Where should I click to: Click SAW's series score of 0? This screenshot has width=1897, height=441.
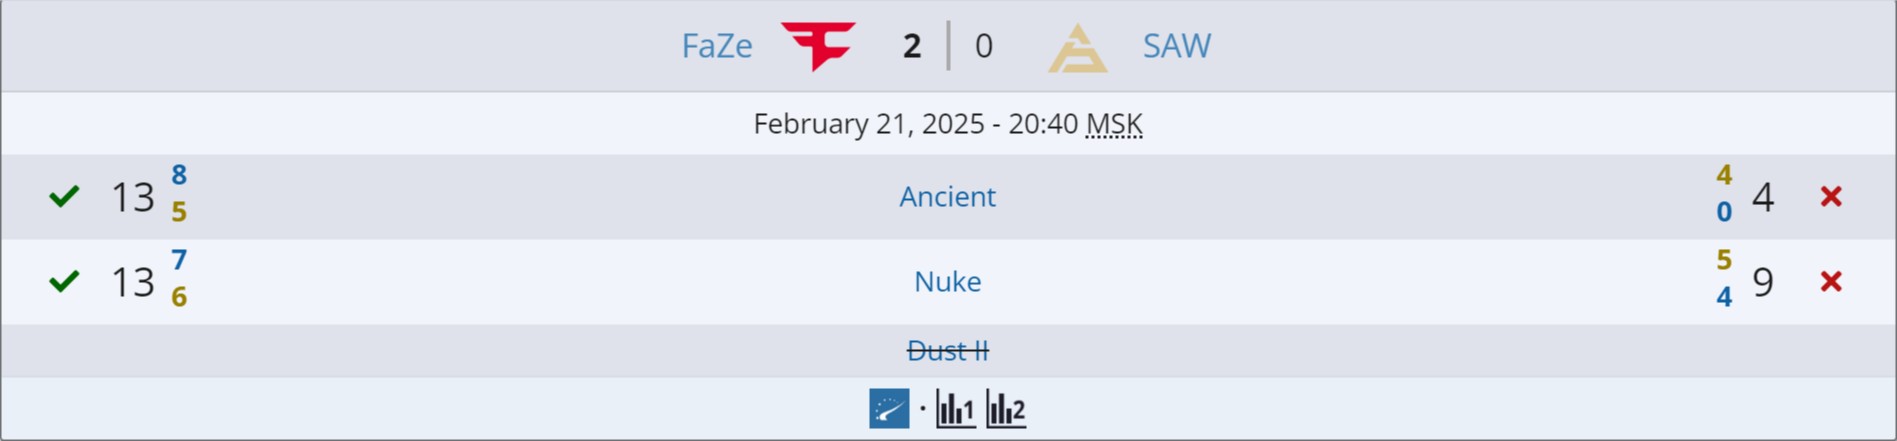pos(984,46)
